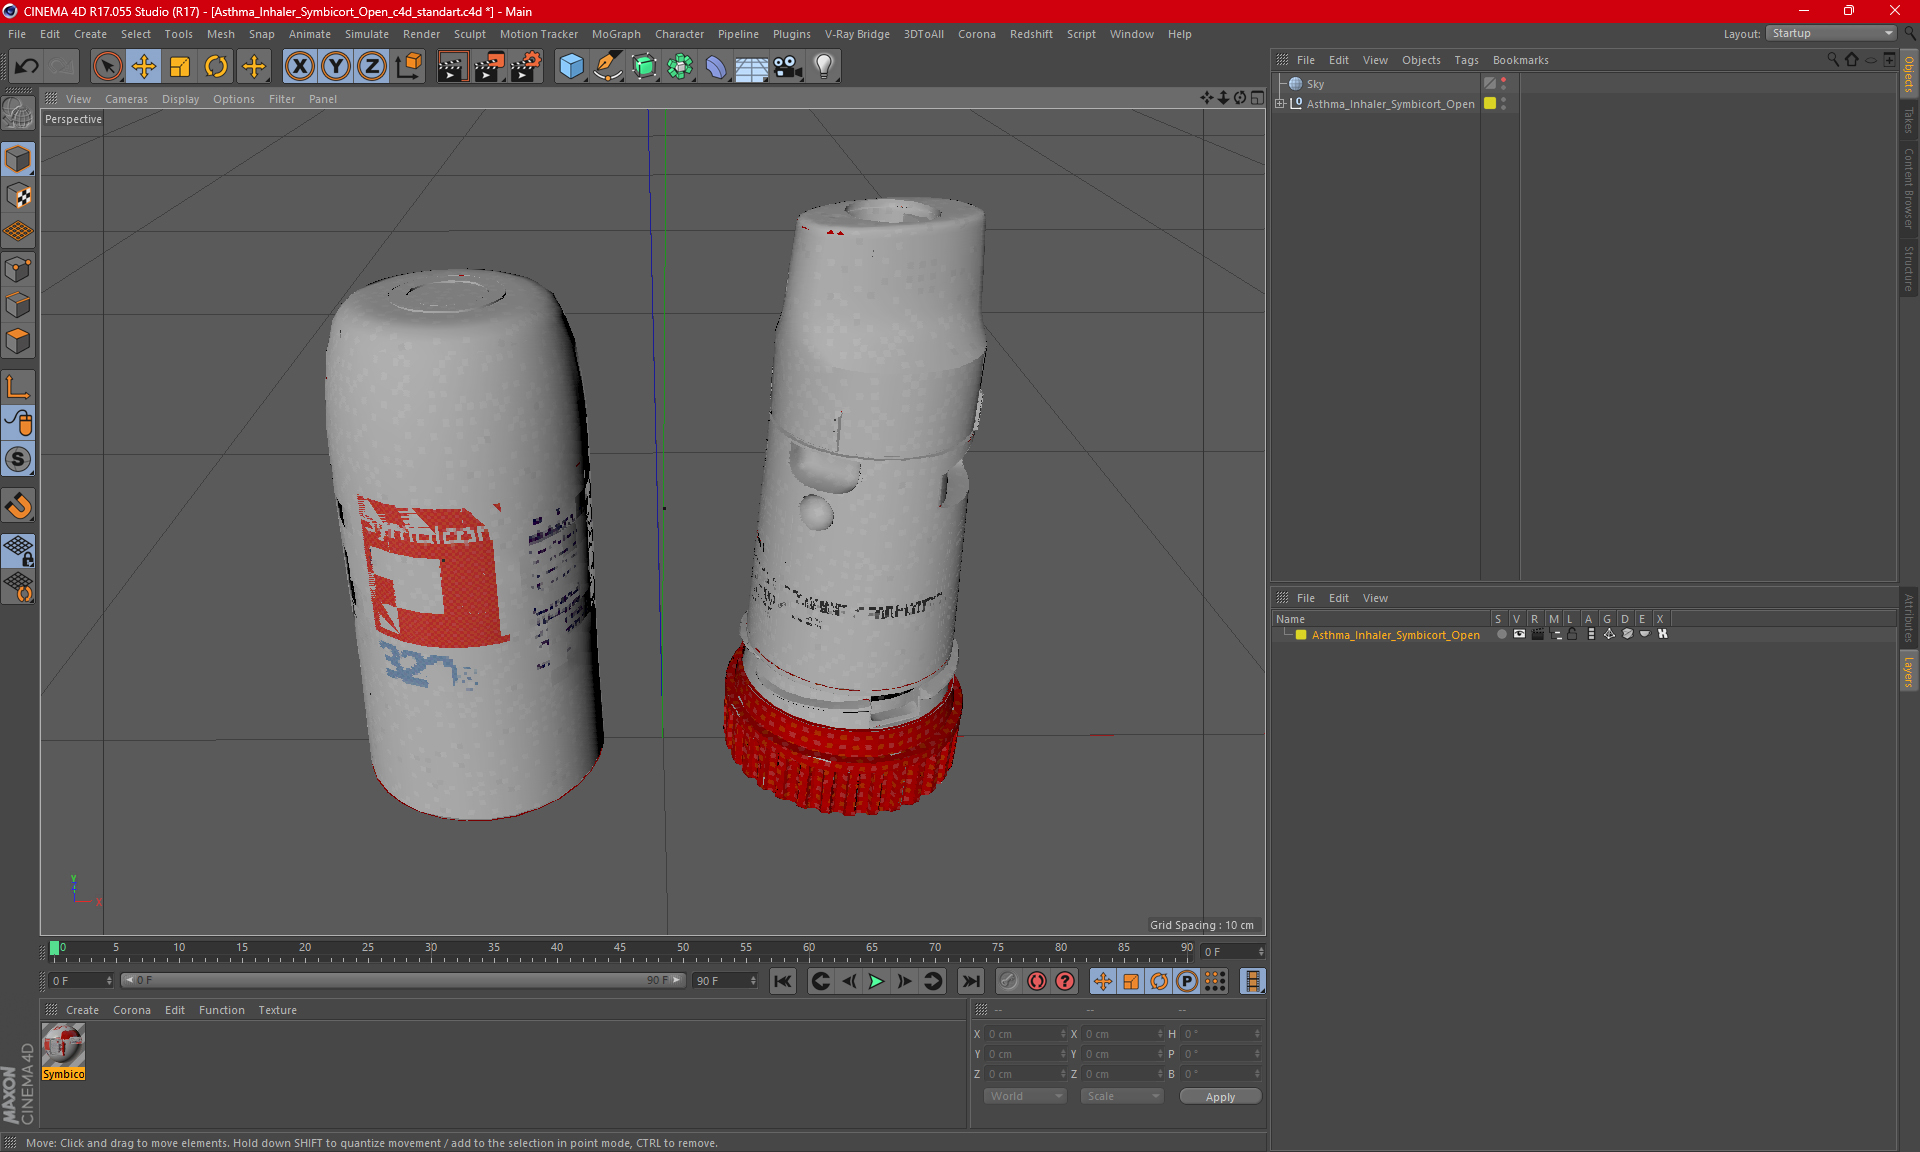Open the spline pen tool
Viewport: 1920px width, 1152px height.
coord(607,67)
